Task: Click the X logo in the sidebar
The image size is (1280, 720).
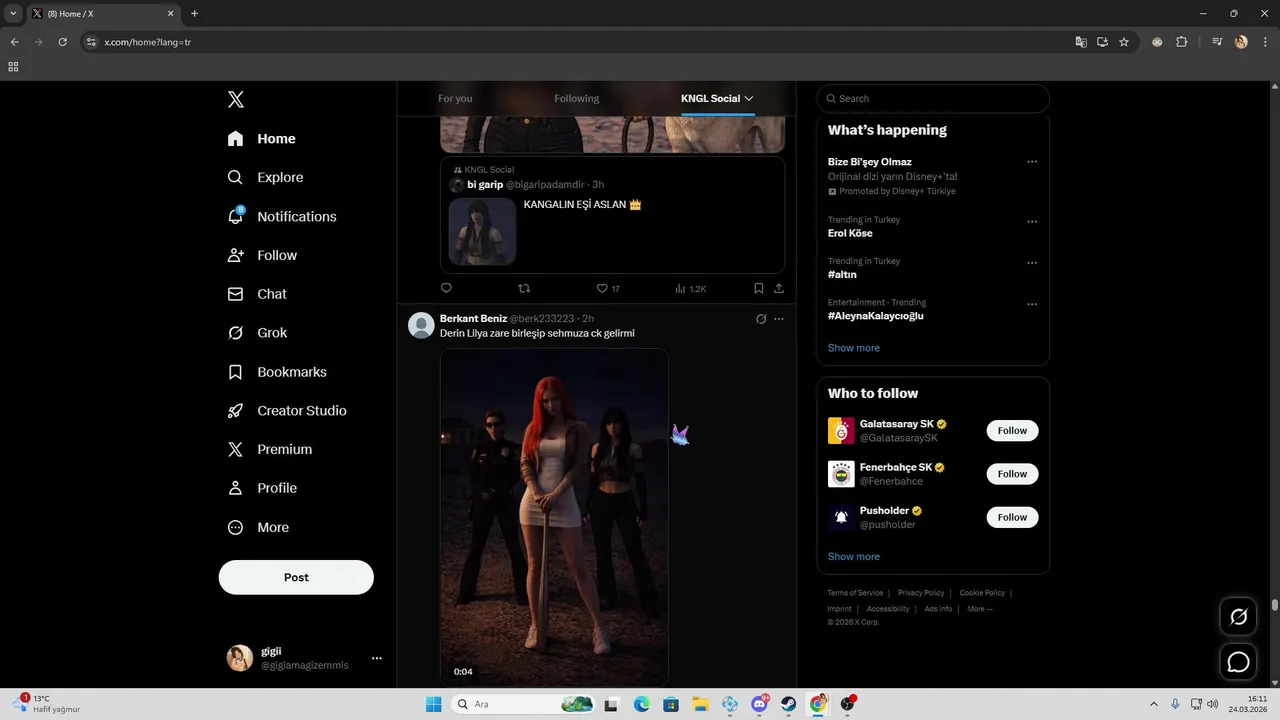Action: [236, 99]
